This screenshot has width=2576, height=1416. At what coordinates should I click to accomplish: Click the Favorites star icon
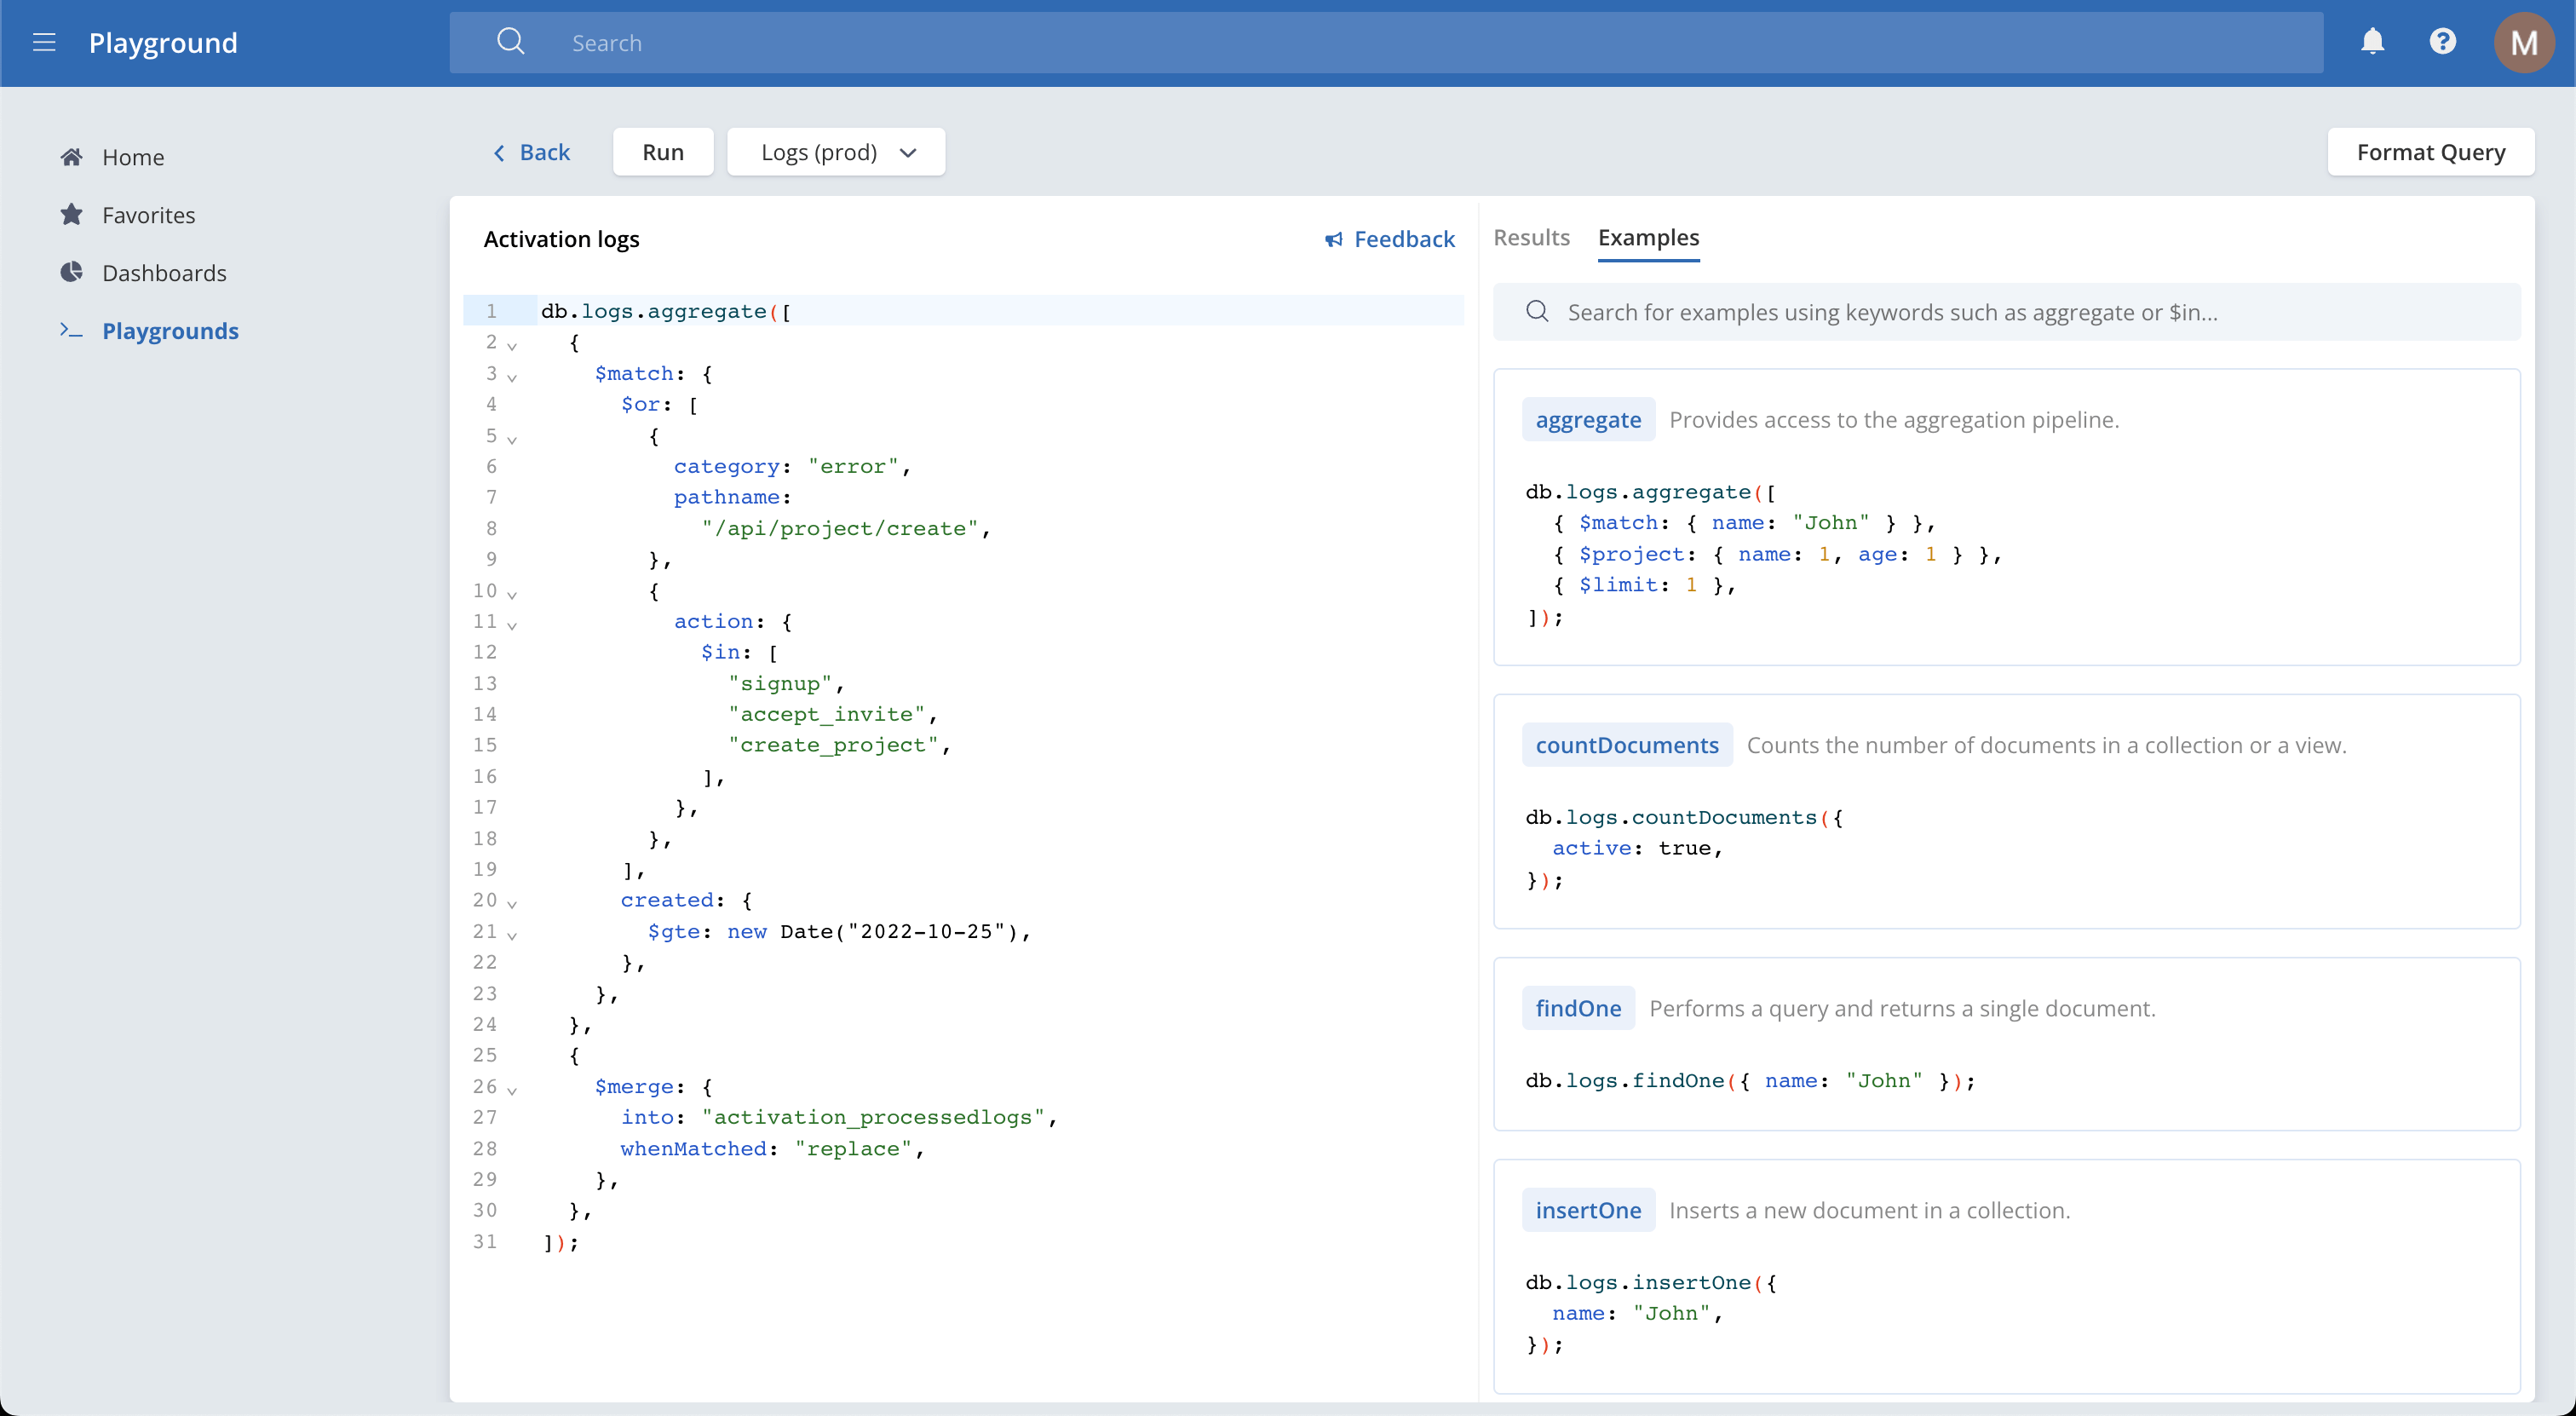(x=71, y=215)
